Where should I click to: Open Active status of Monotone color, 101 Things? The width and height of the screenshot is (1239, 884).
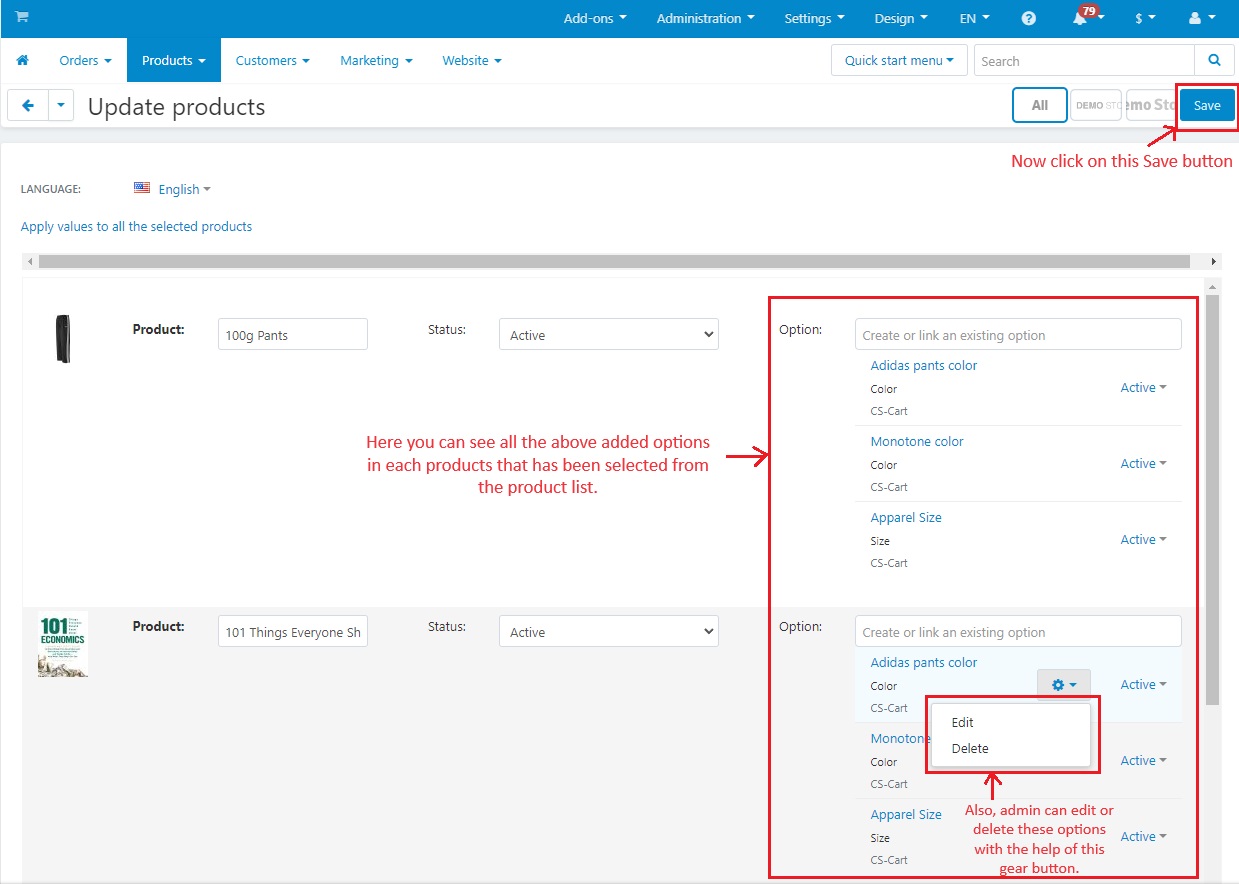tap(1144, 760)
